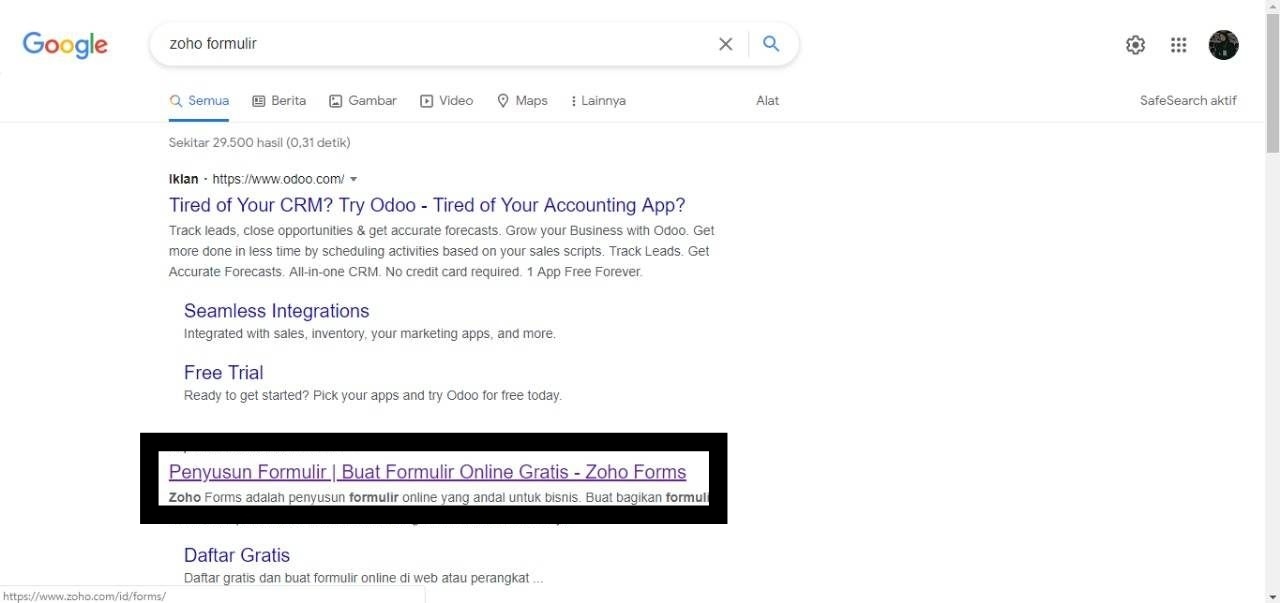This screenshot has height=603, width=1280.
Task: Switch to the Gambar tab
Action: (363, 101)
